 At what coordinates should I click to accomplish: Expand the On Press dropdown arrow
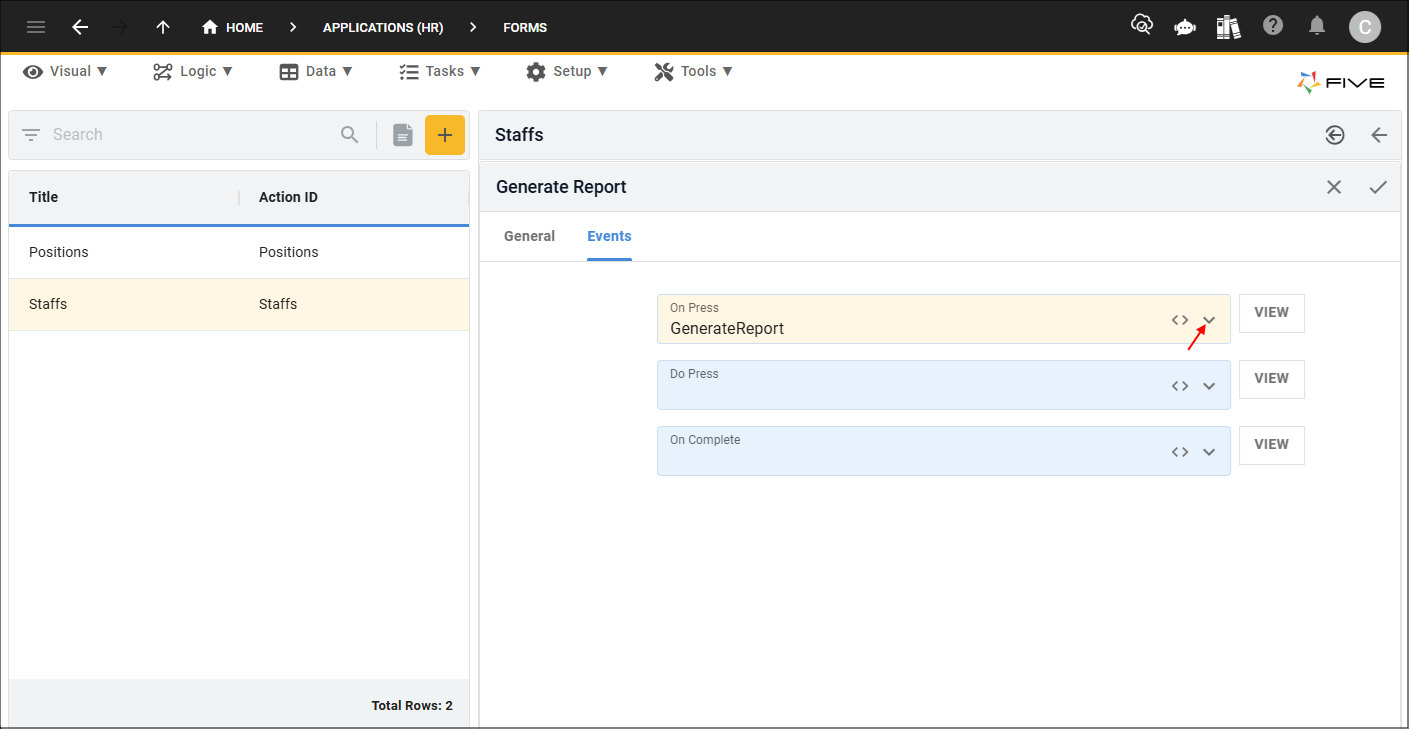pos(1209,320)
